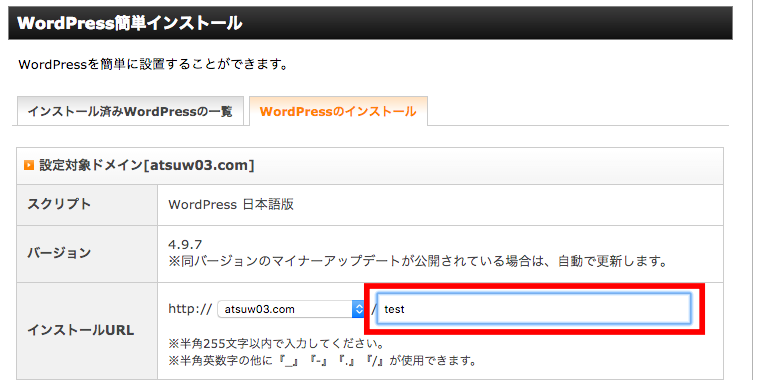Click the install path field containing test
759x380 pixels.
(x=533, y=309)
